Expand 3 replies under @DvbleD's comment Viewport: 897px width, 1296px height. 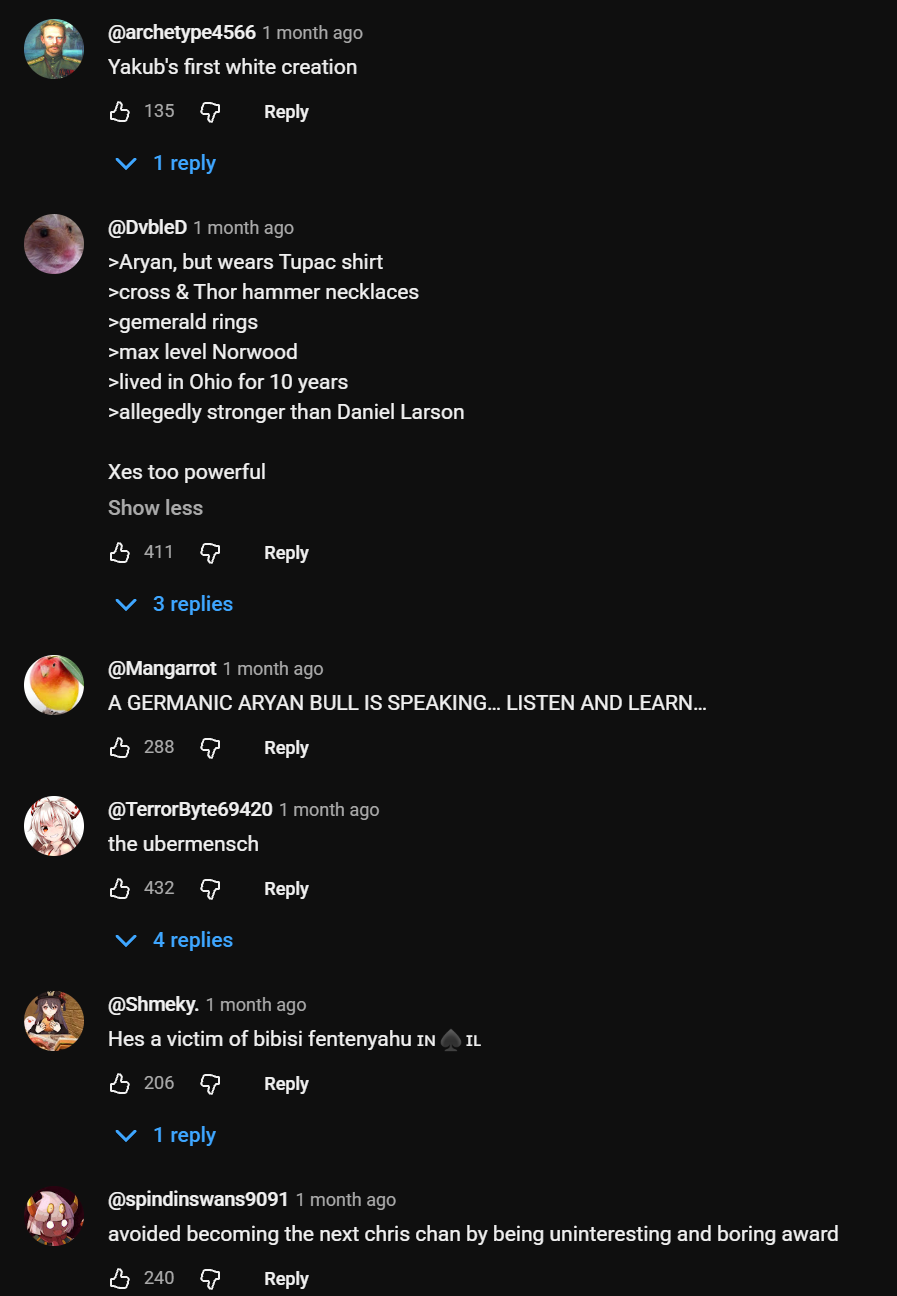coord(175,604)
